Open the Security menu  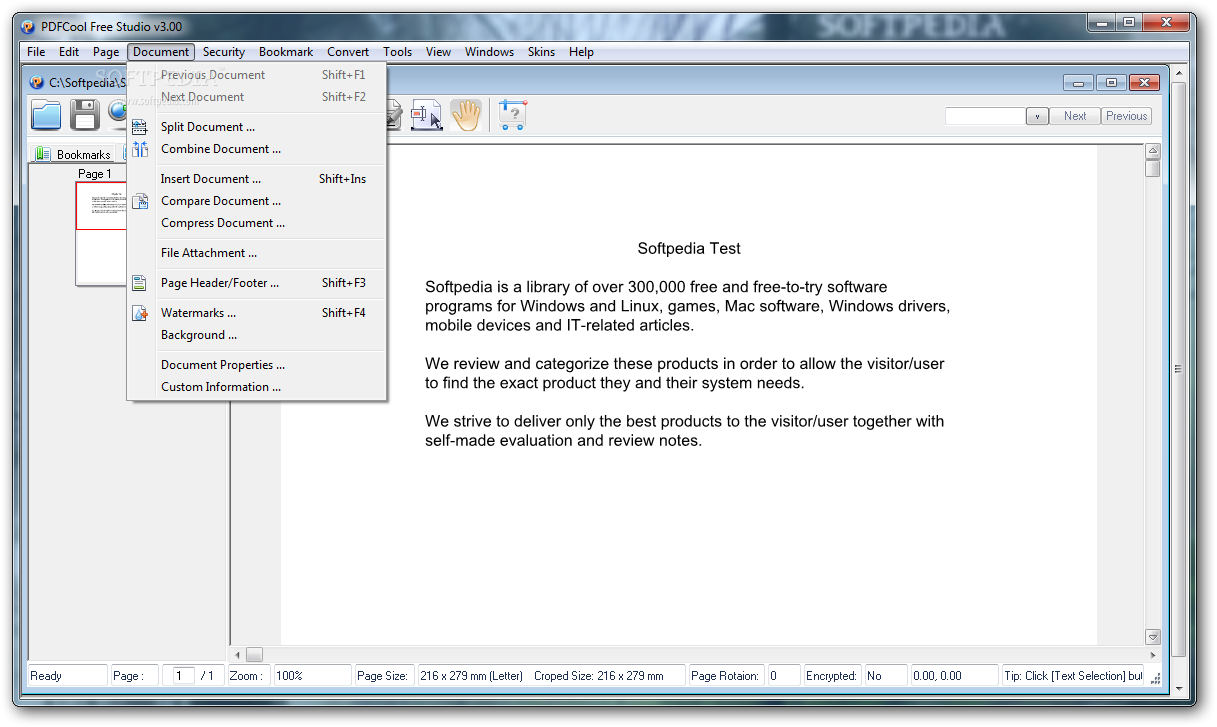point(224,52)
